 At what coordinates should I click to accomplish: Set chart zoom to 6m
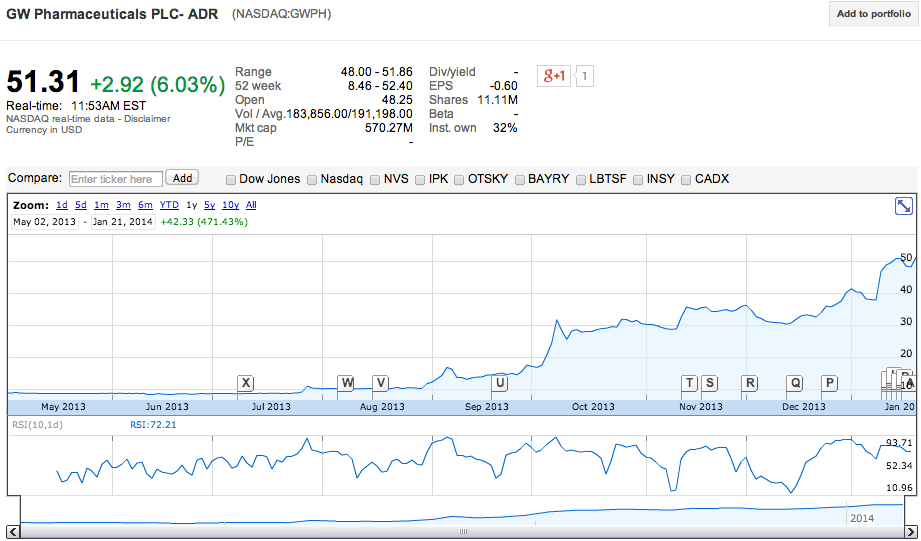(x=145, y=205)
